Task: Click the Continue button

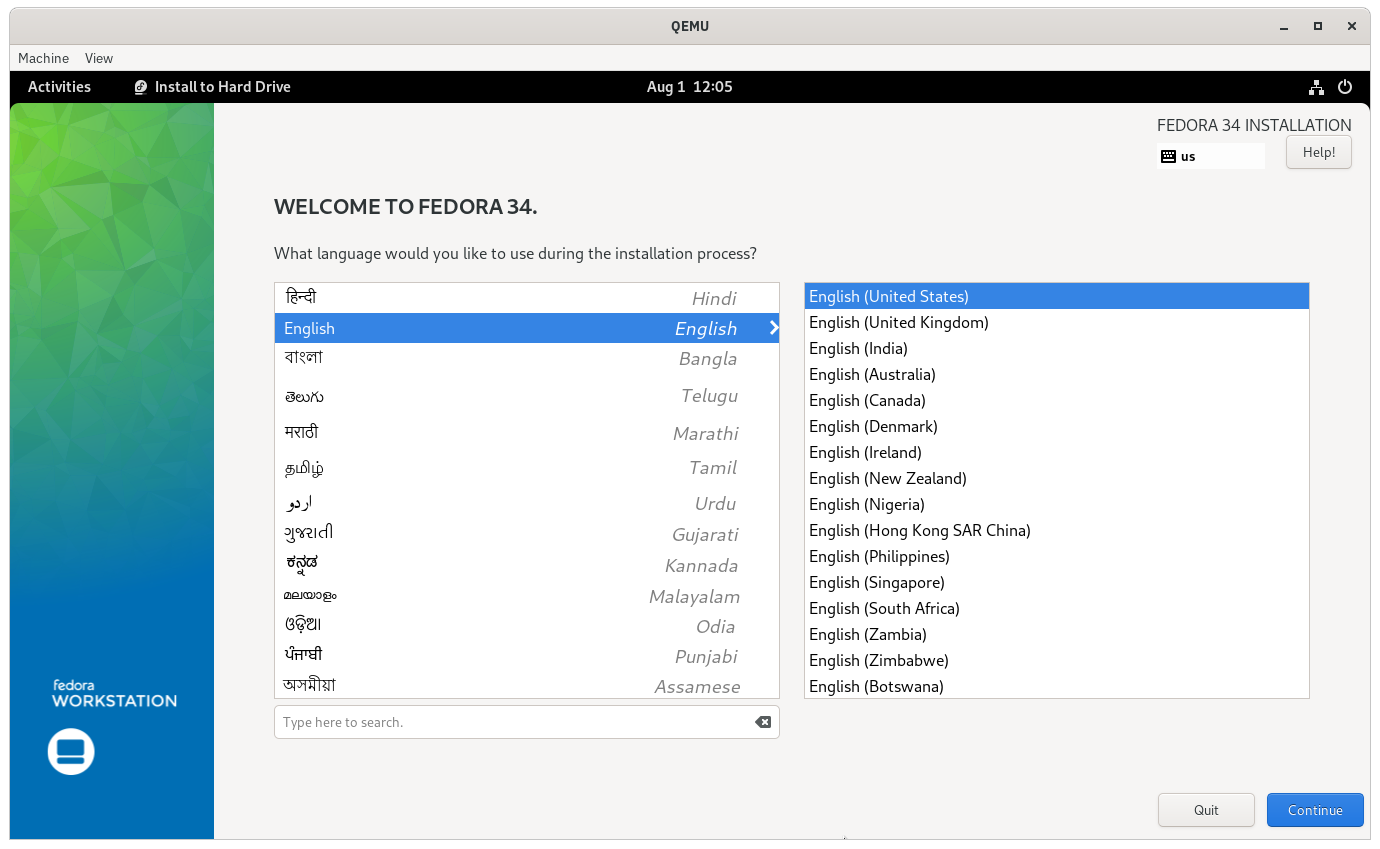Action: 1315,810
